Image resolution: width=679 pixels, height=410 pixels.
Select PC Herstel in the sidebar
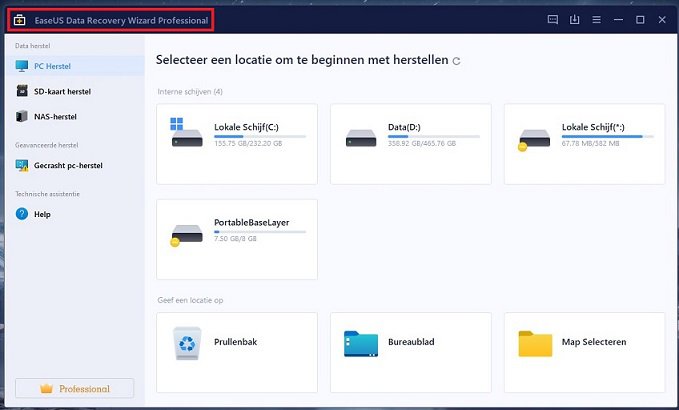(x=52, y=67)
